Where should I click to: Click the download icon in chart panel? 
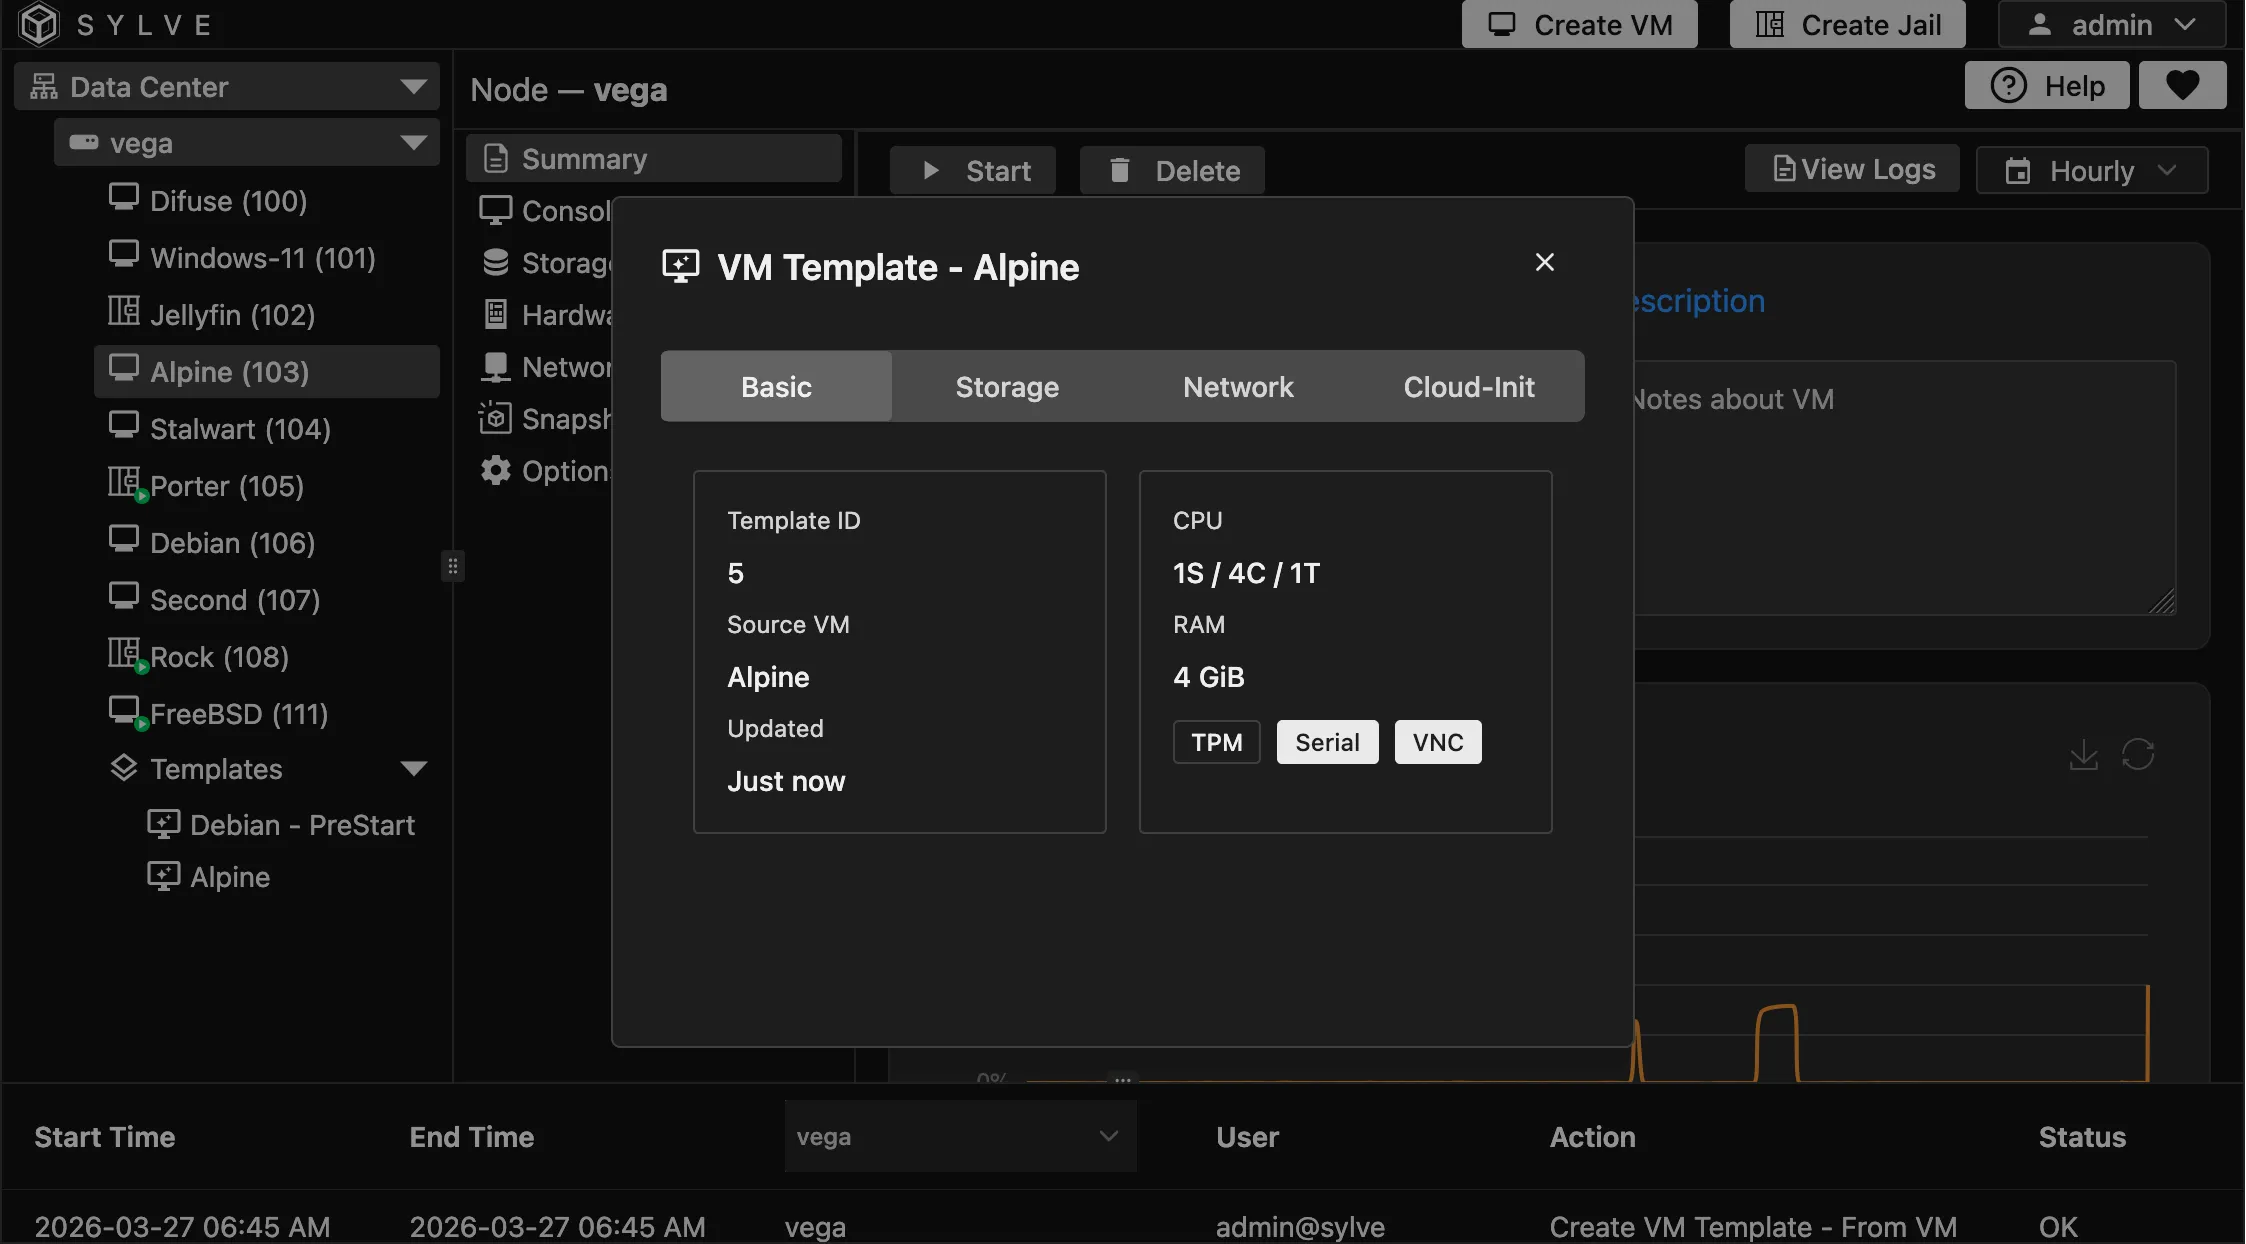point(2083,754)
